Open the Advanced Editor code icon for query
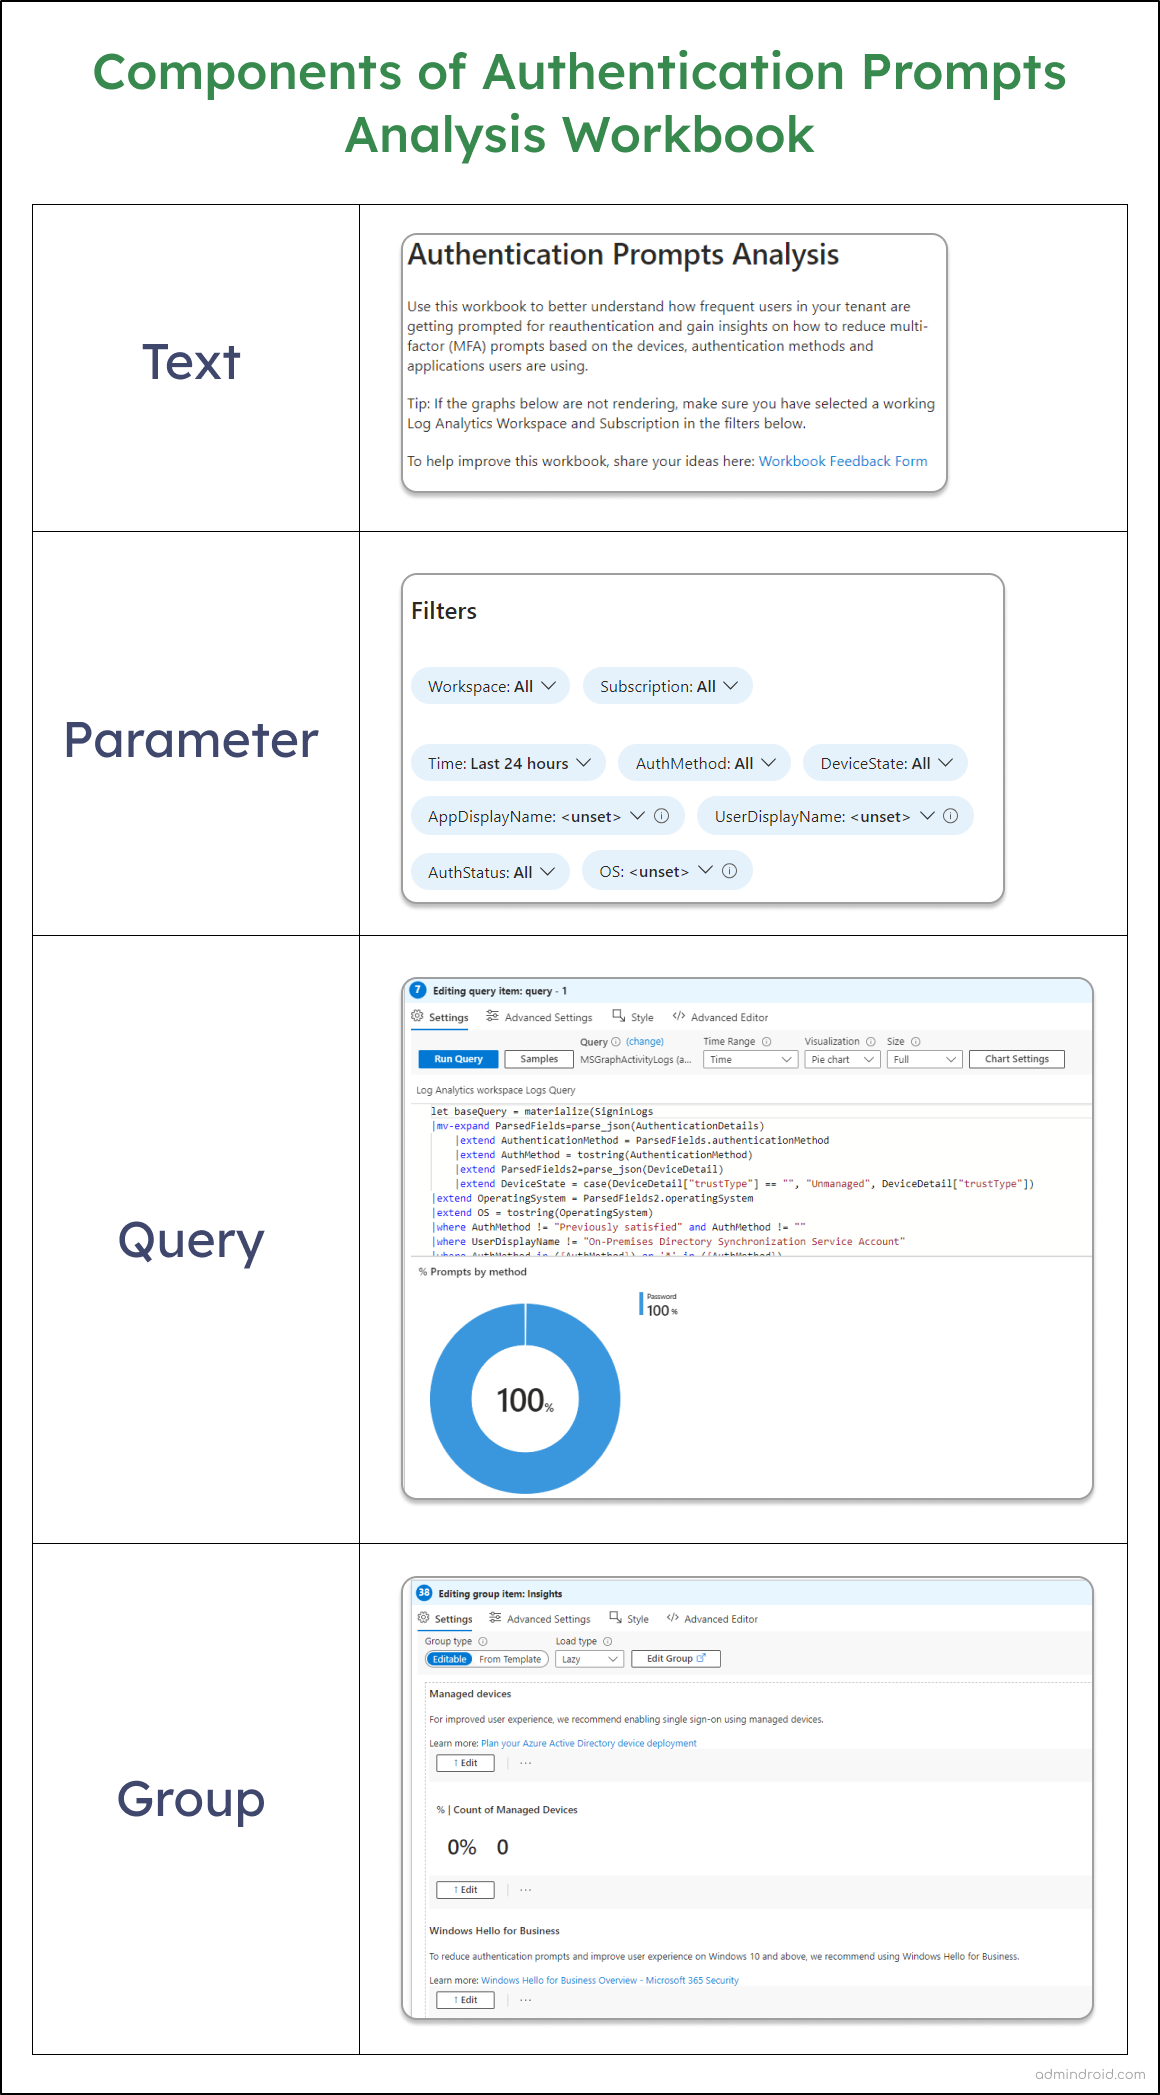Viewport: 1160px width, 2095px height. pyautogui.click(x=679, y=1016)
